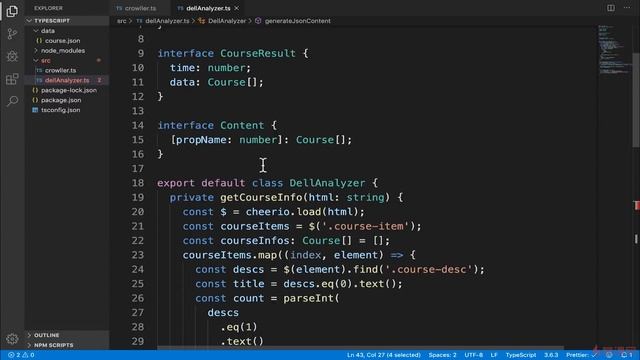Show errors and warnings in status bar
Screen dimensions: 640x360
pos(21,355)
